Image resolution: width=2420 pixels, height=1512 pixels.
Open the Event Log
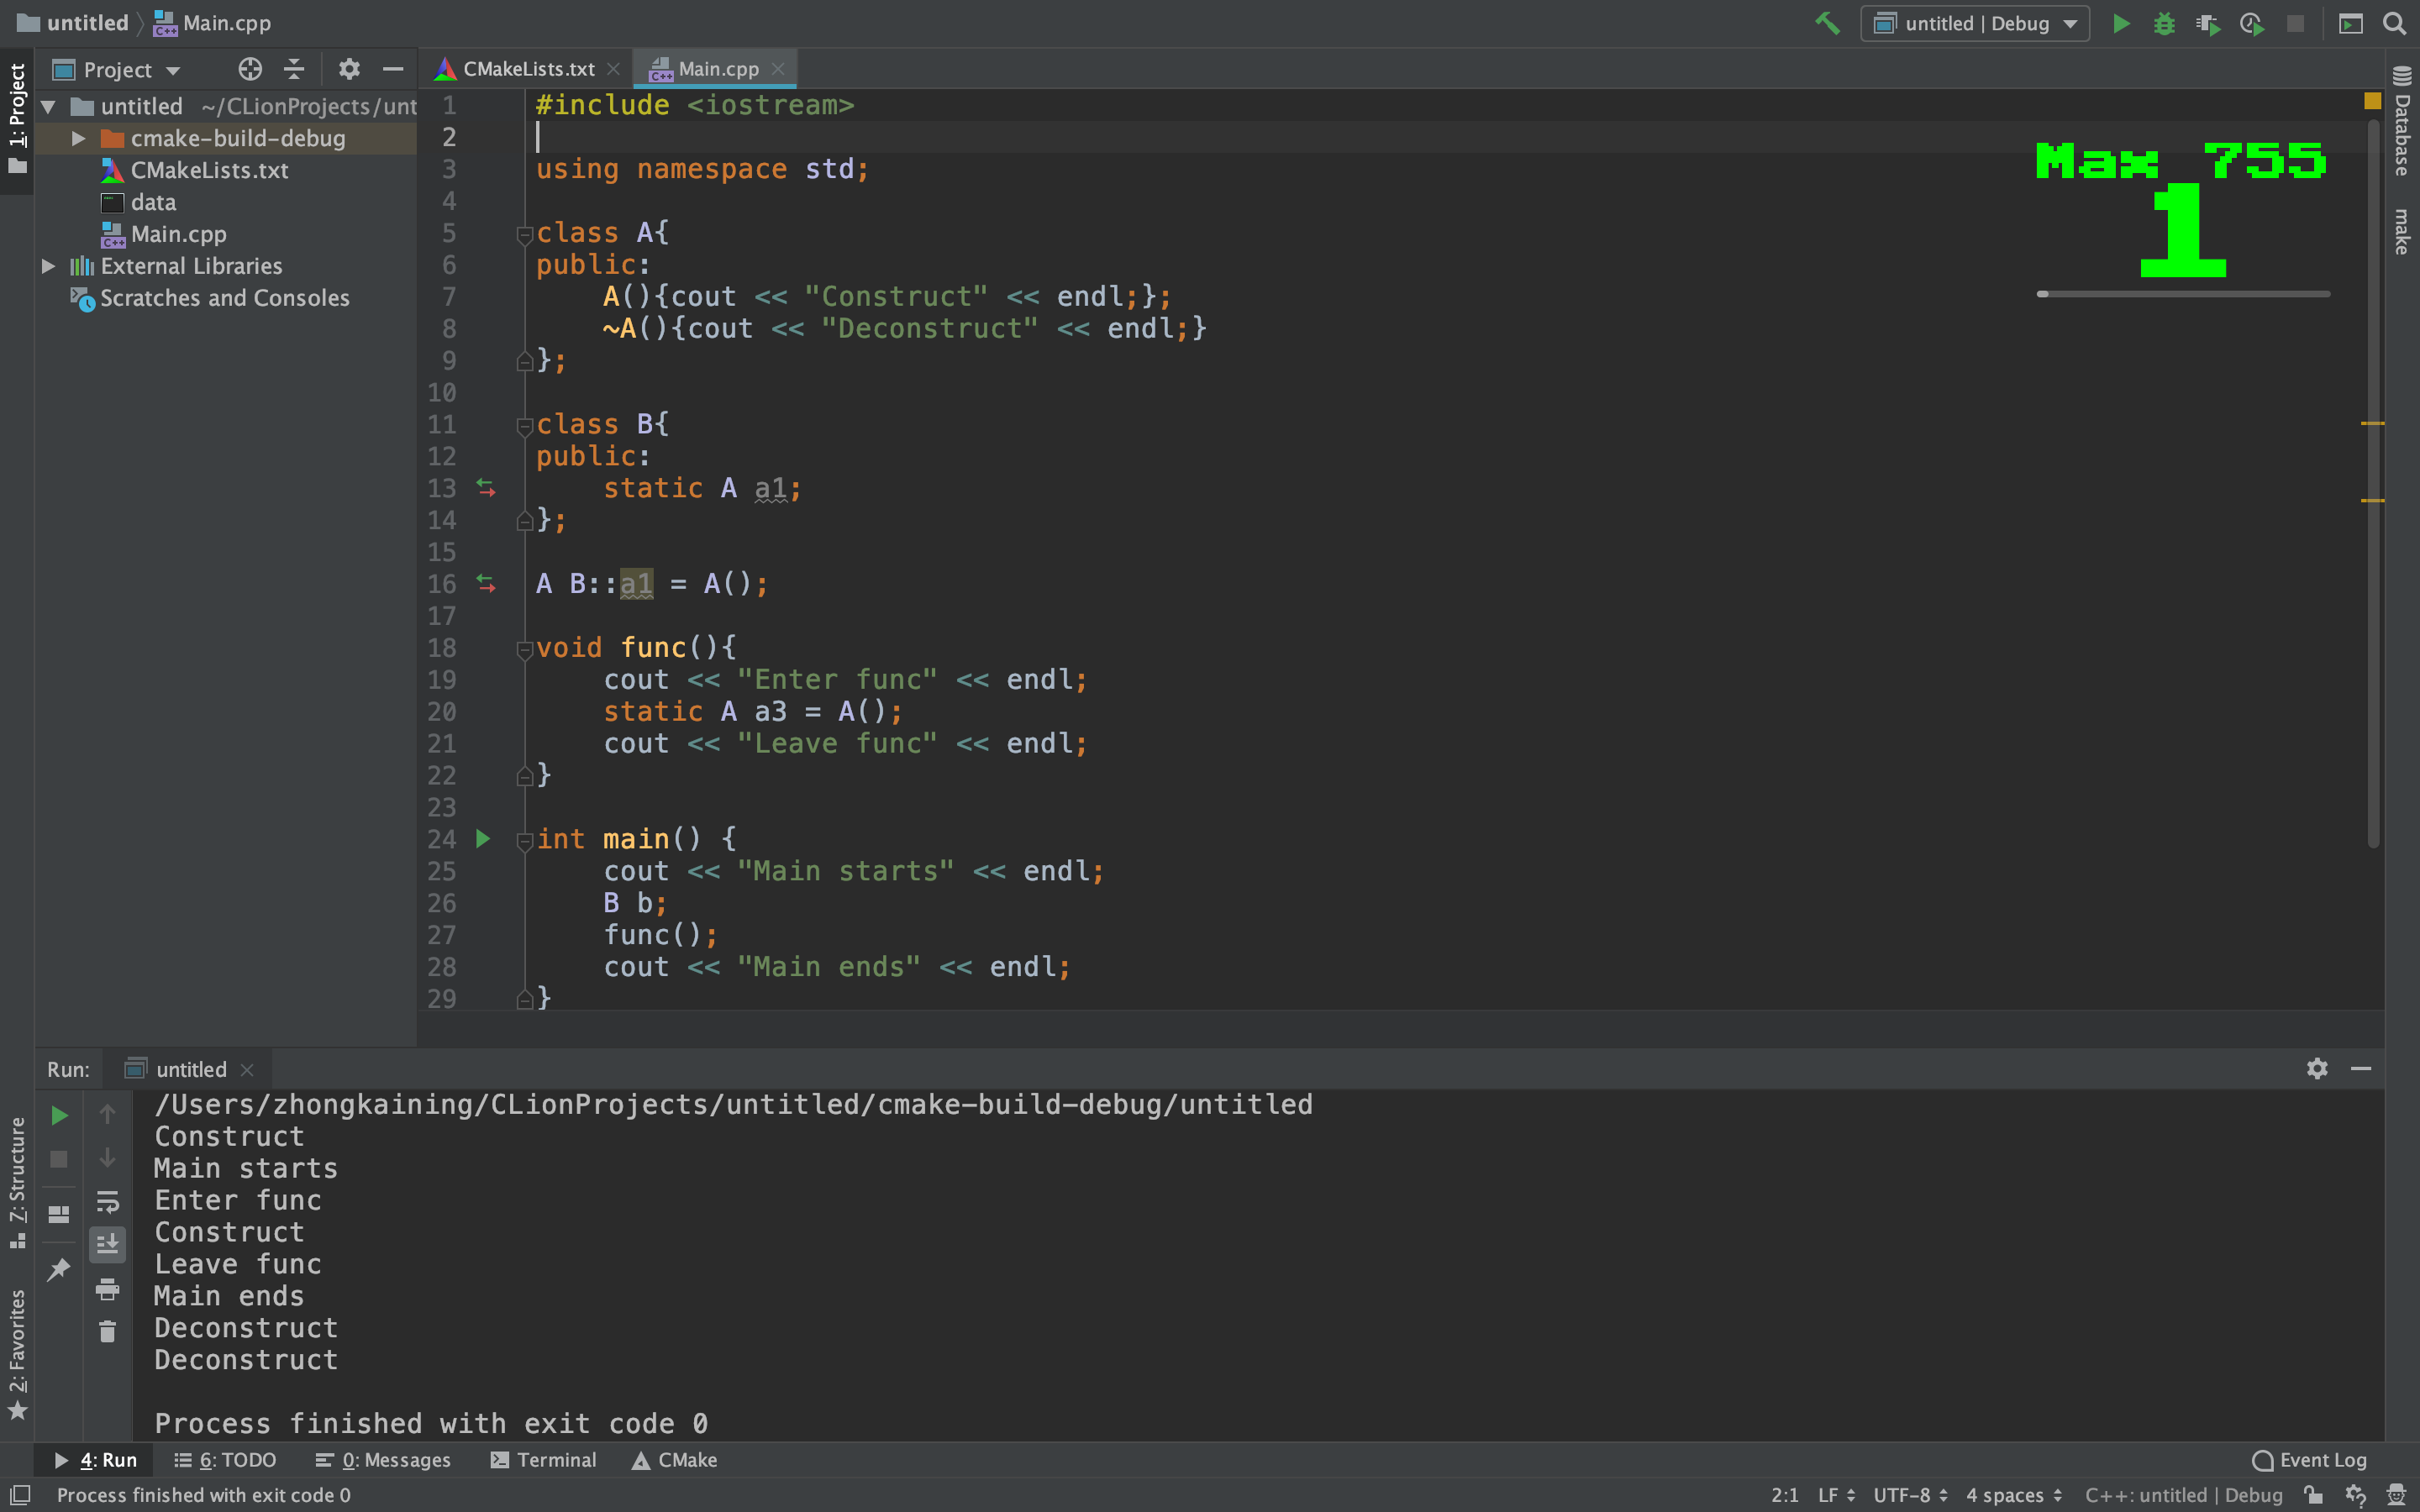[x=2309, y=1460]
